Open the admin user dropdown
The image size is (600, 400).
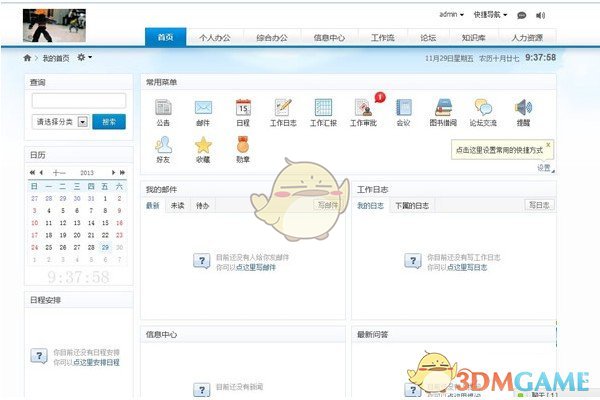(x=451, y=15)
